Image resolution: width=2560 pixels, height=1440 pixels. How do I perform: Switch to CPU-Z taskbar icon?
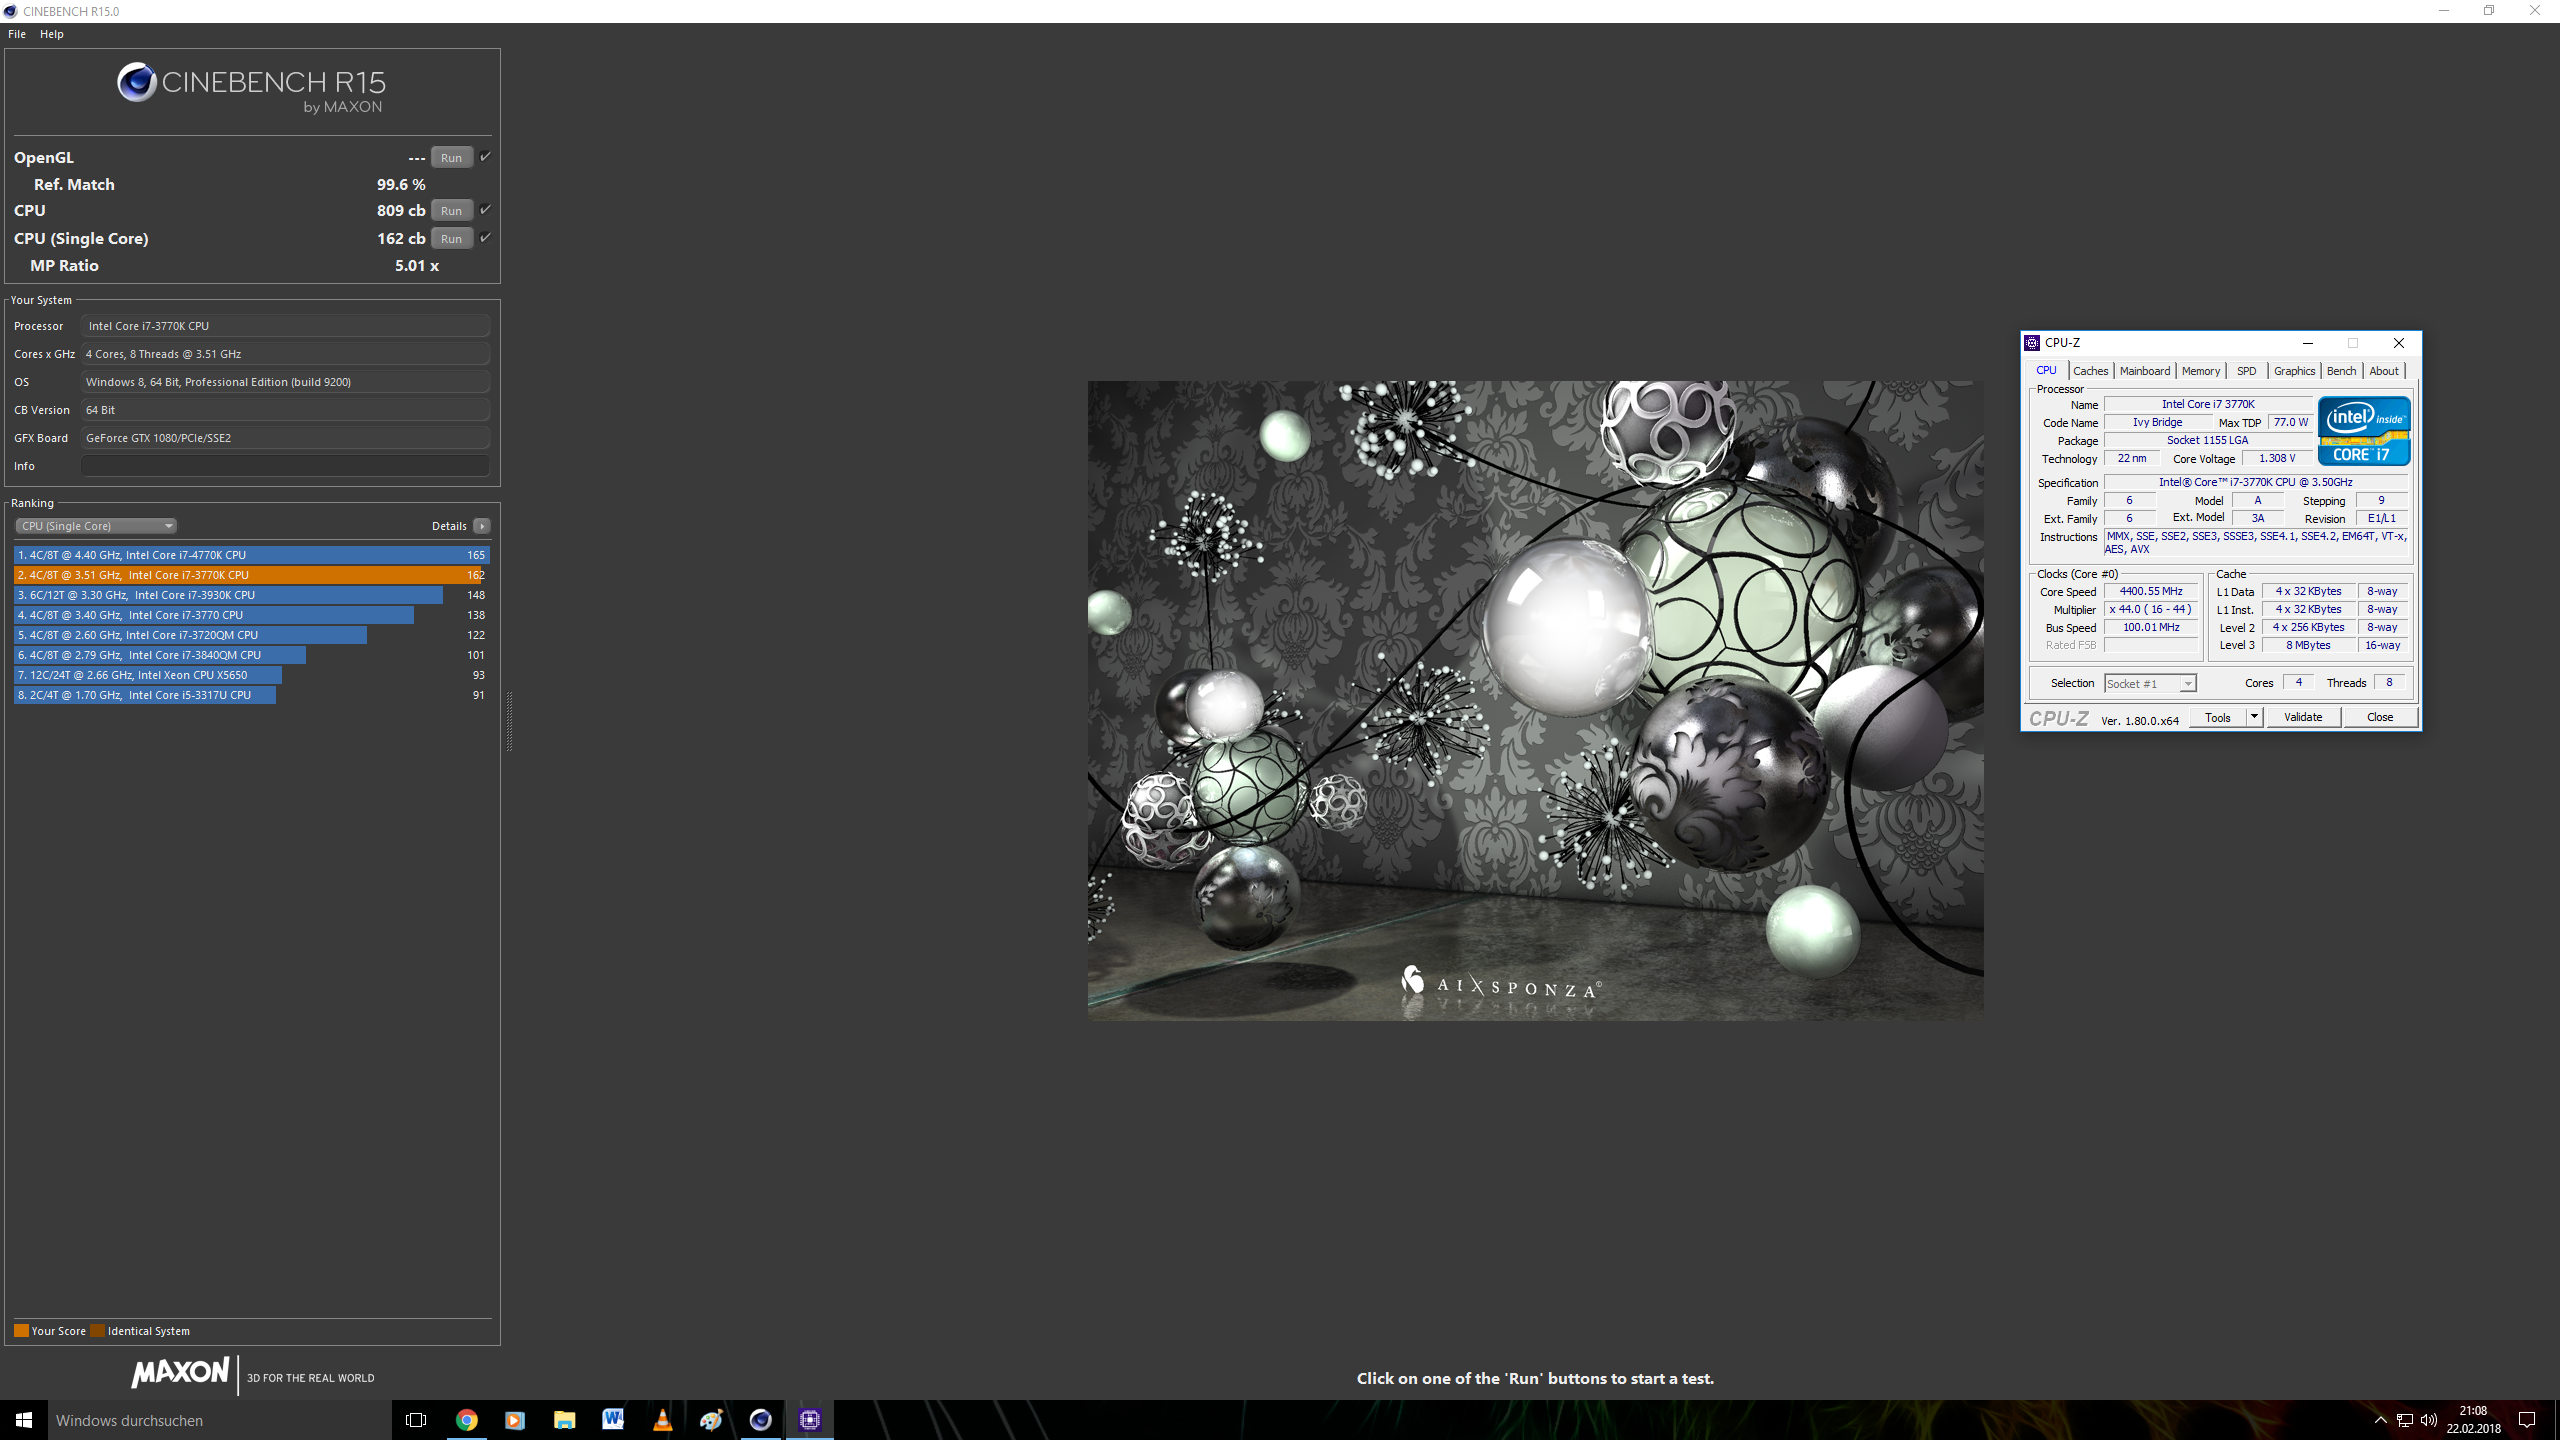point(809,1420)
